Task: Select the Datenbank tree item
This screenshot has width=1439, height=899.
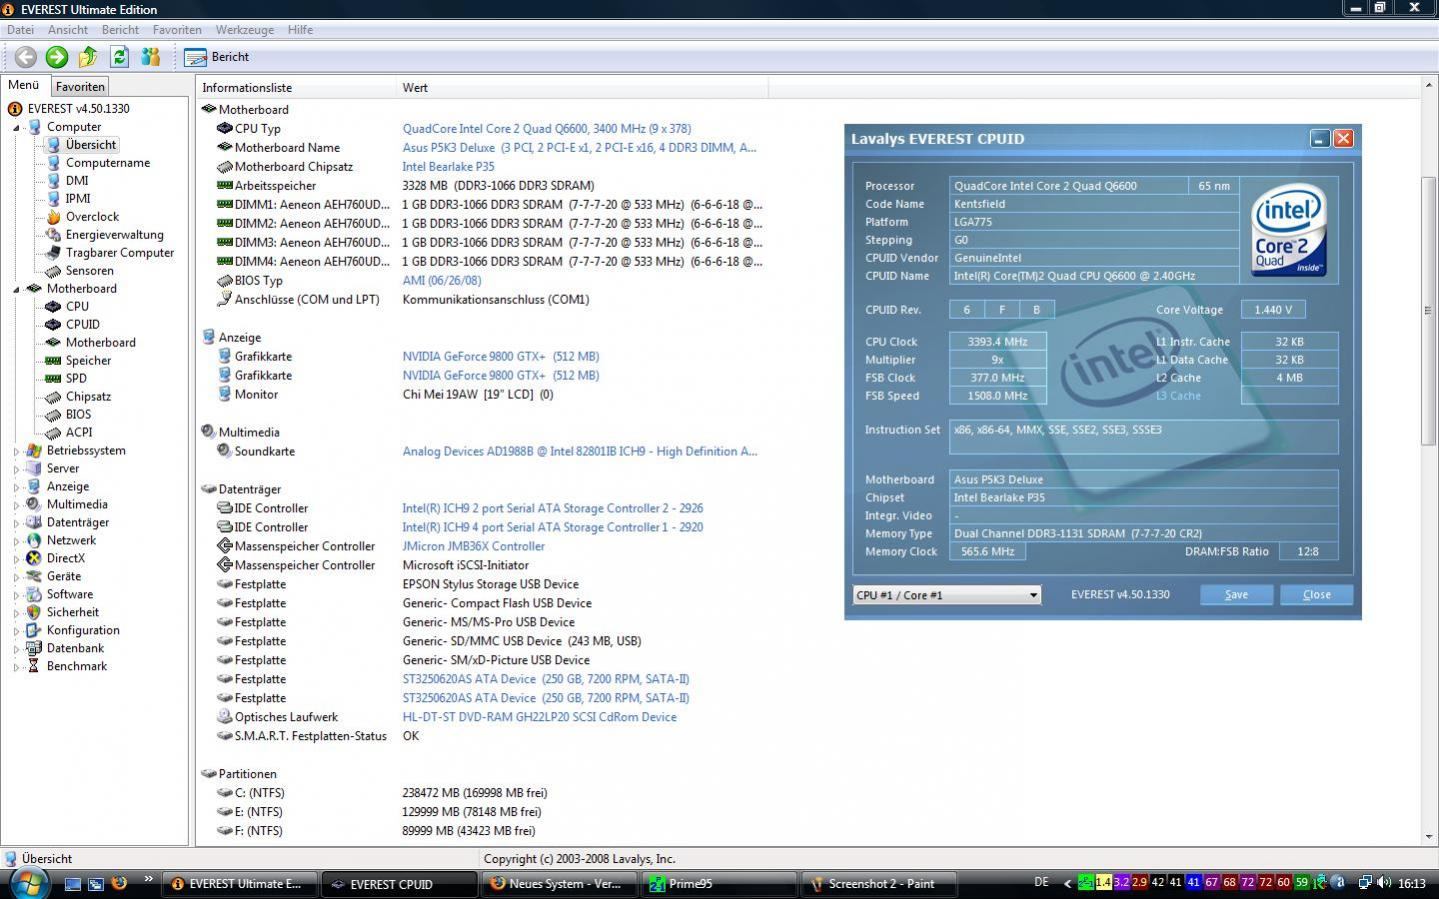Action: (75, 649)
